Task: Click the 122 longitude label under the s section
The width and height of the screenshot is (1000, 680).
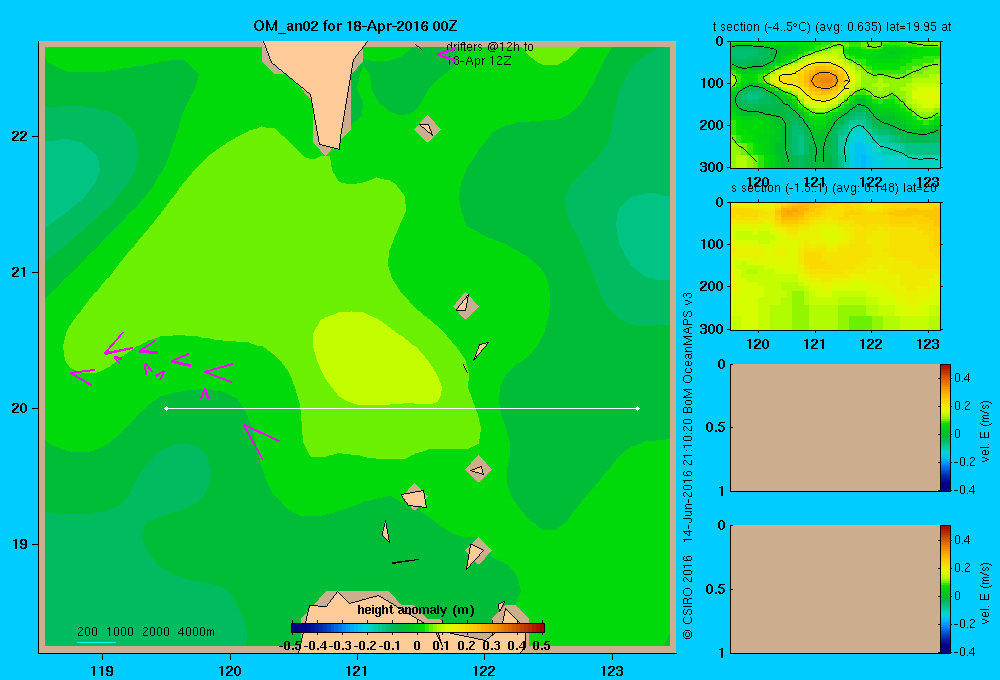Action: point(871,344)
